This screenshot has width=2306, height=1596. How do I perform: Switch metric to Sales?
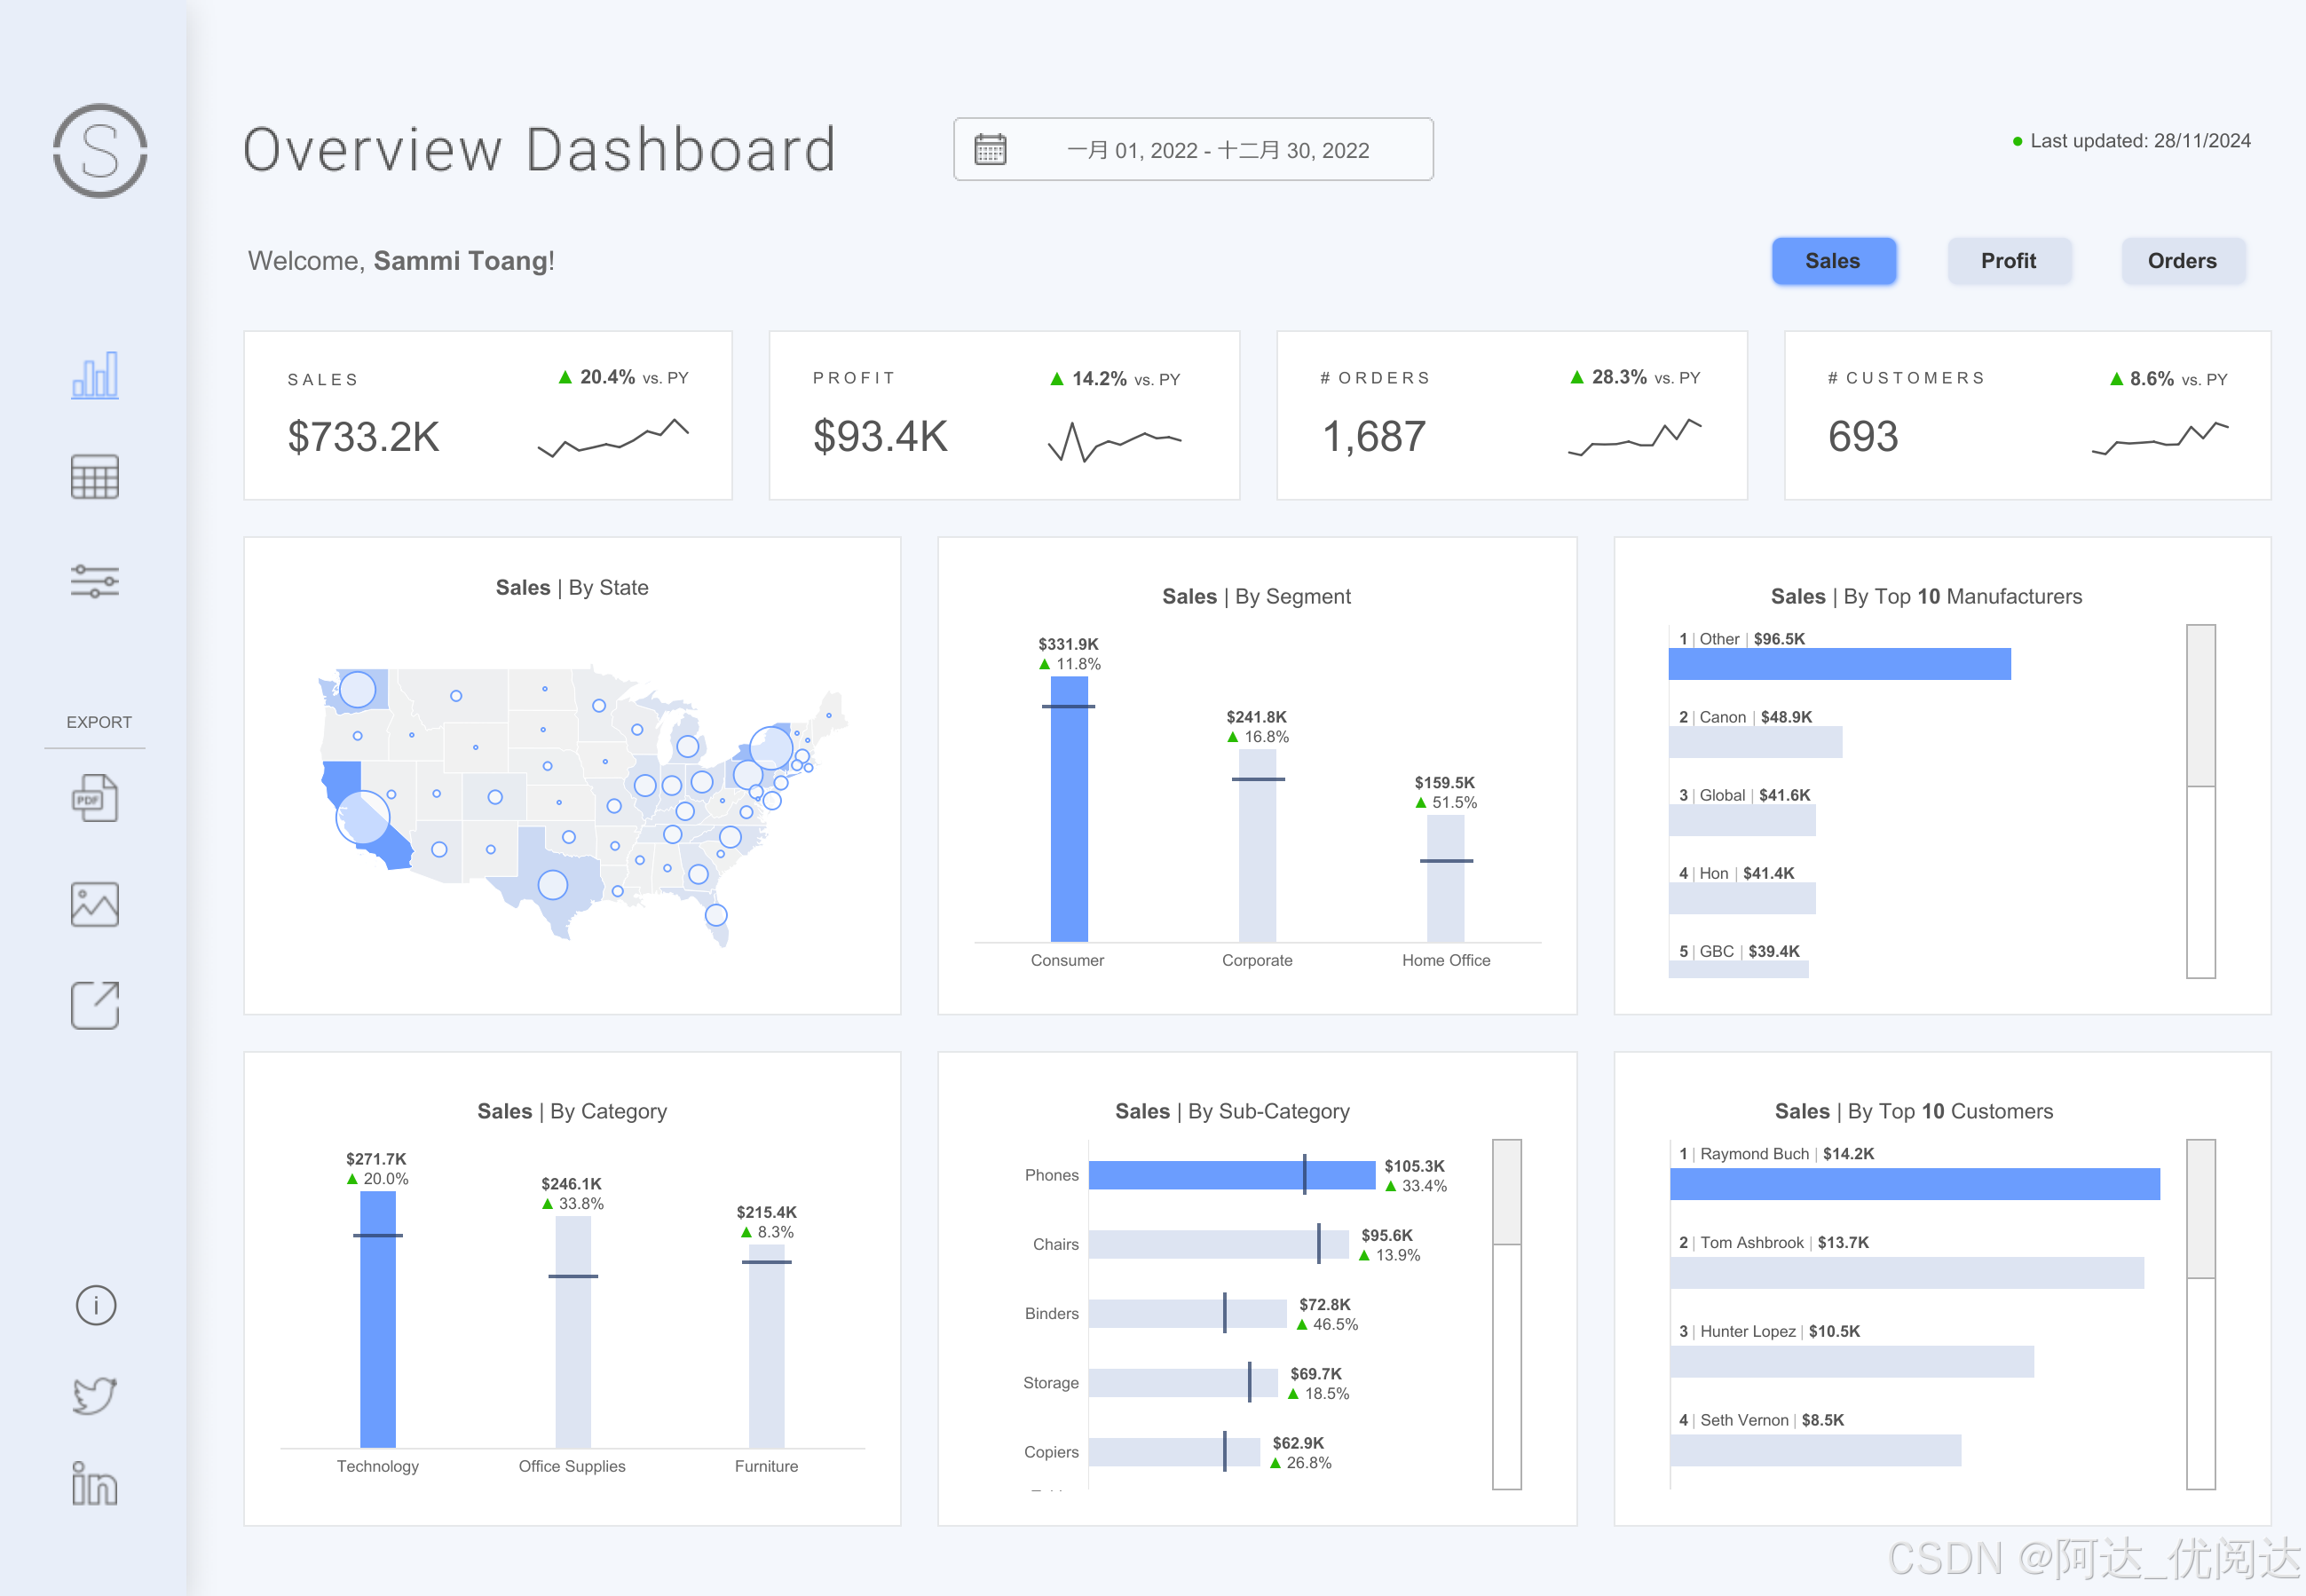1832,261
